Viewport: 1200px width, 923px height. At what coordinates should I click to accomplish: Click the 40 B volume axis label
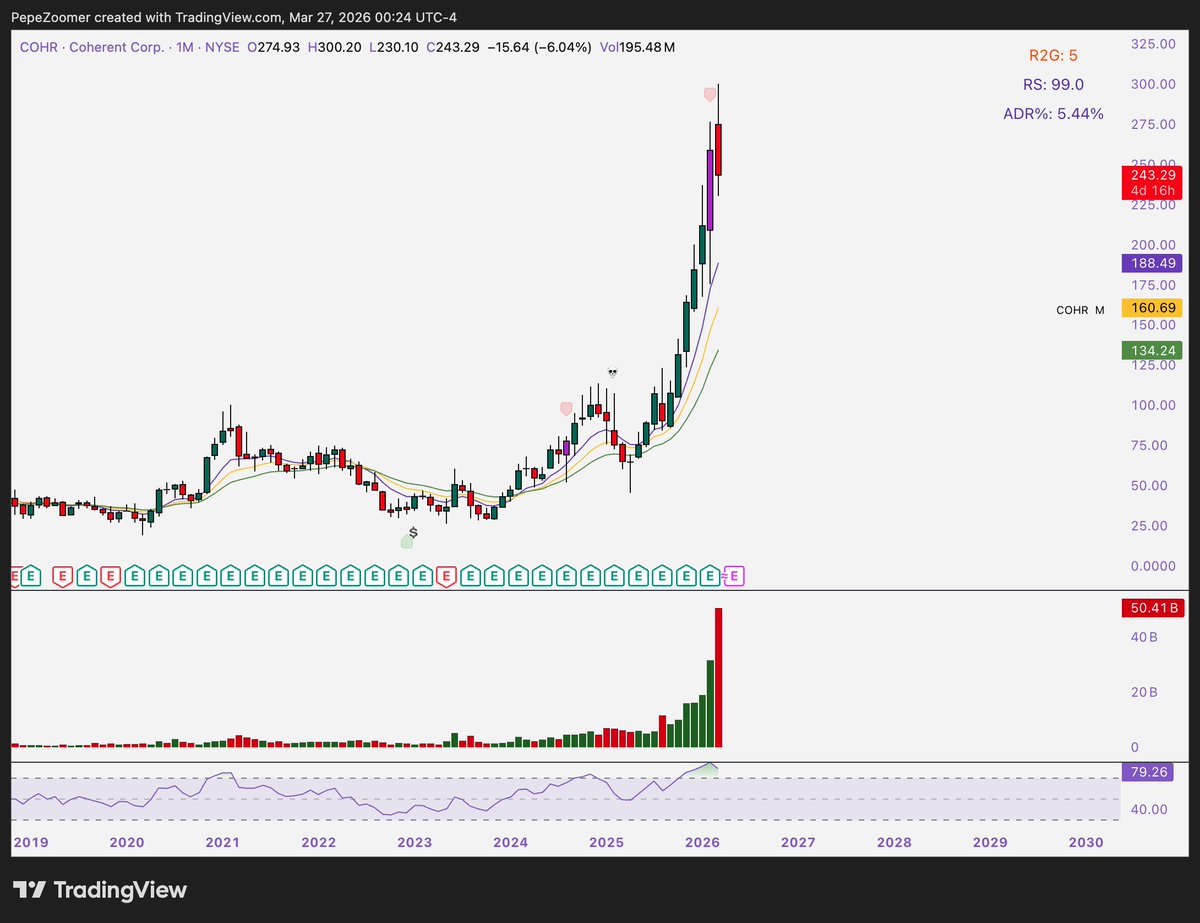tap(1144, 636)
